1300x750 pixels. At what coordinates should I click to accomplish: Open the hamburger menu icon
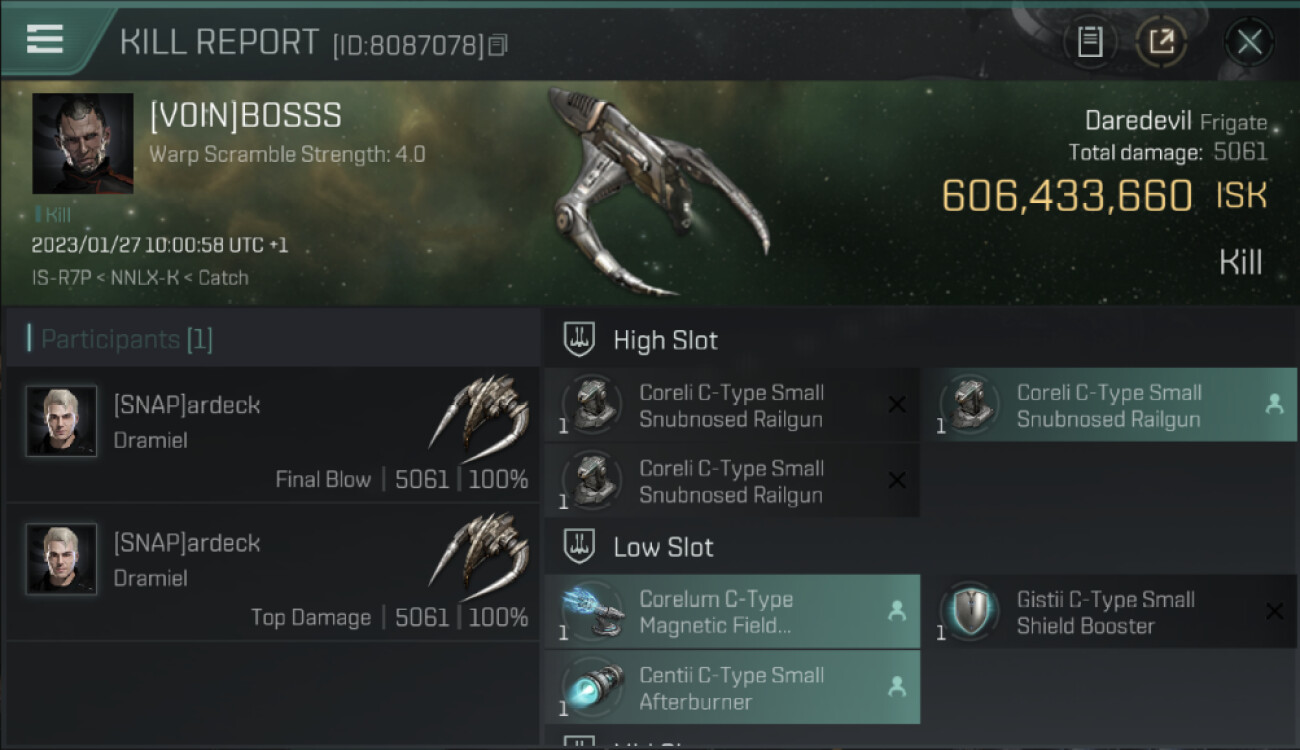coord(45,39)
